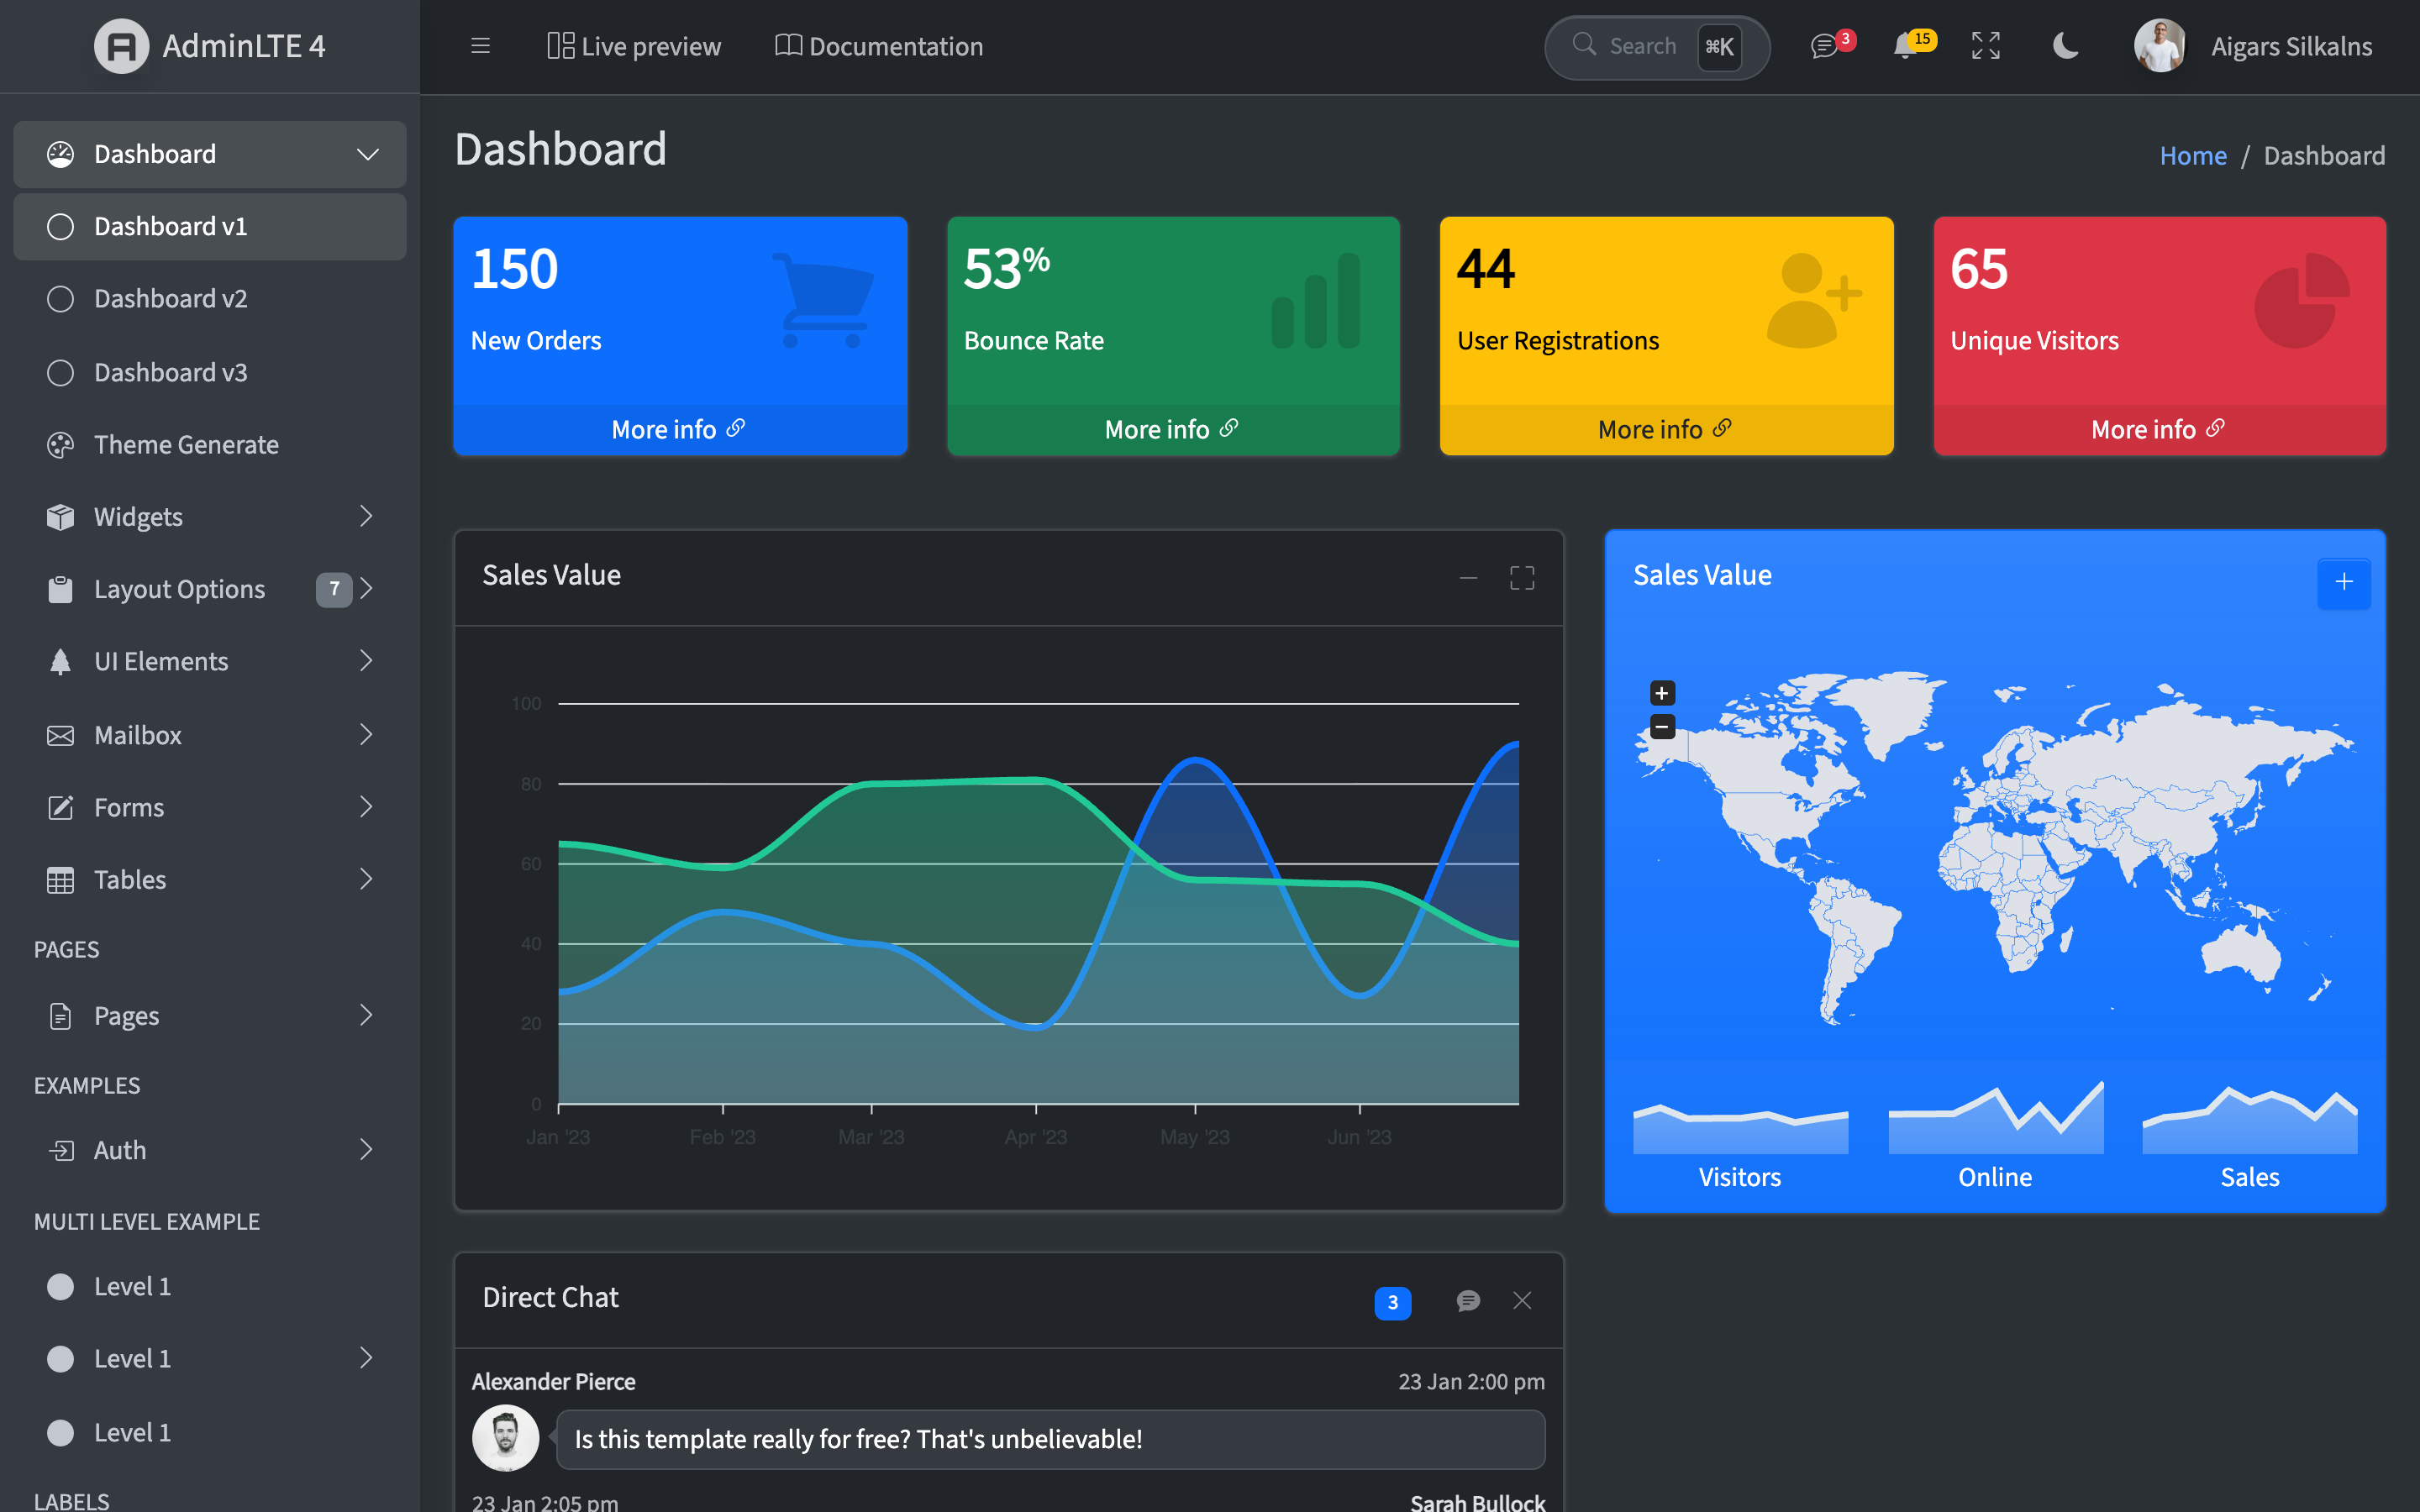Open the Live preview nav link
The height and width of the screenshot is (1512, 2420).
point(634,46)
